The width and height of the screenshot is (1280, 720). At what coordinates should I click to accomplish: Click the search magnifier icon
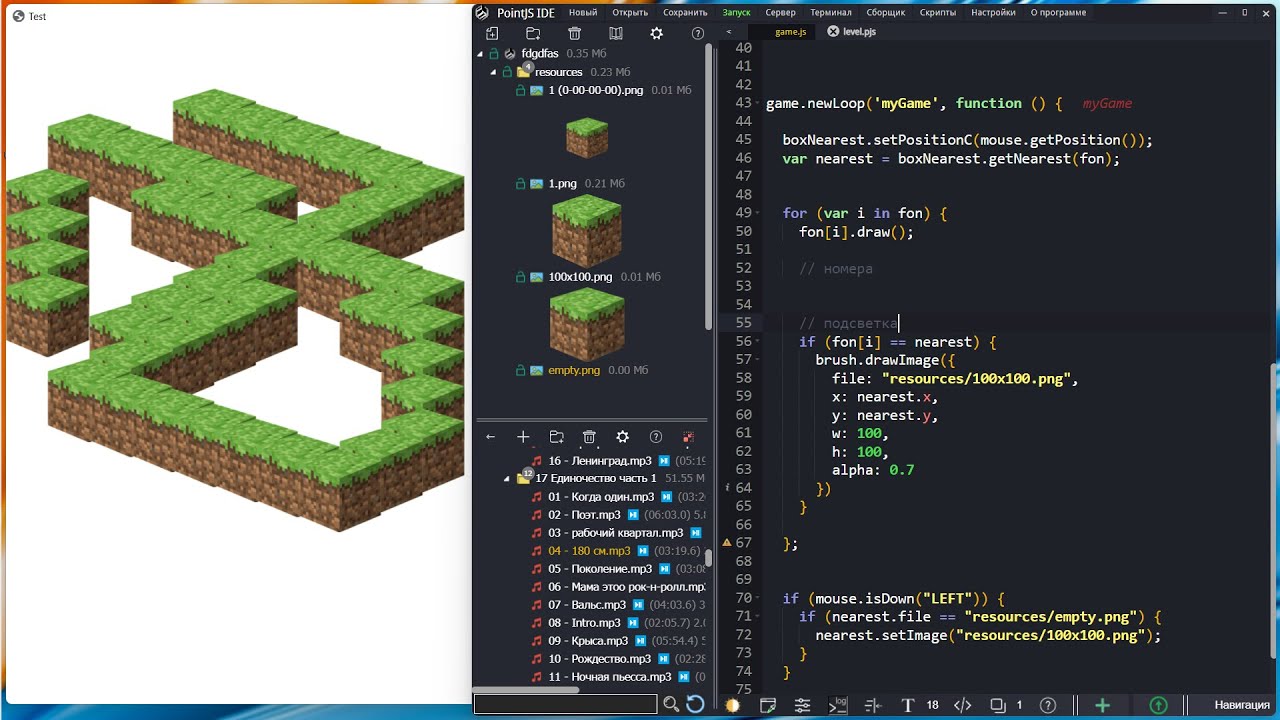pyautogui.click(x=672, y=705)
